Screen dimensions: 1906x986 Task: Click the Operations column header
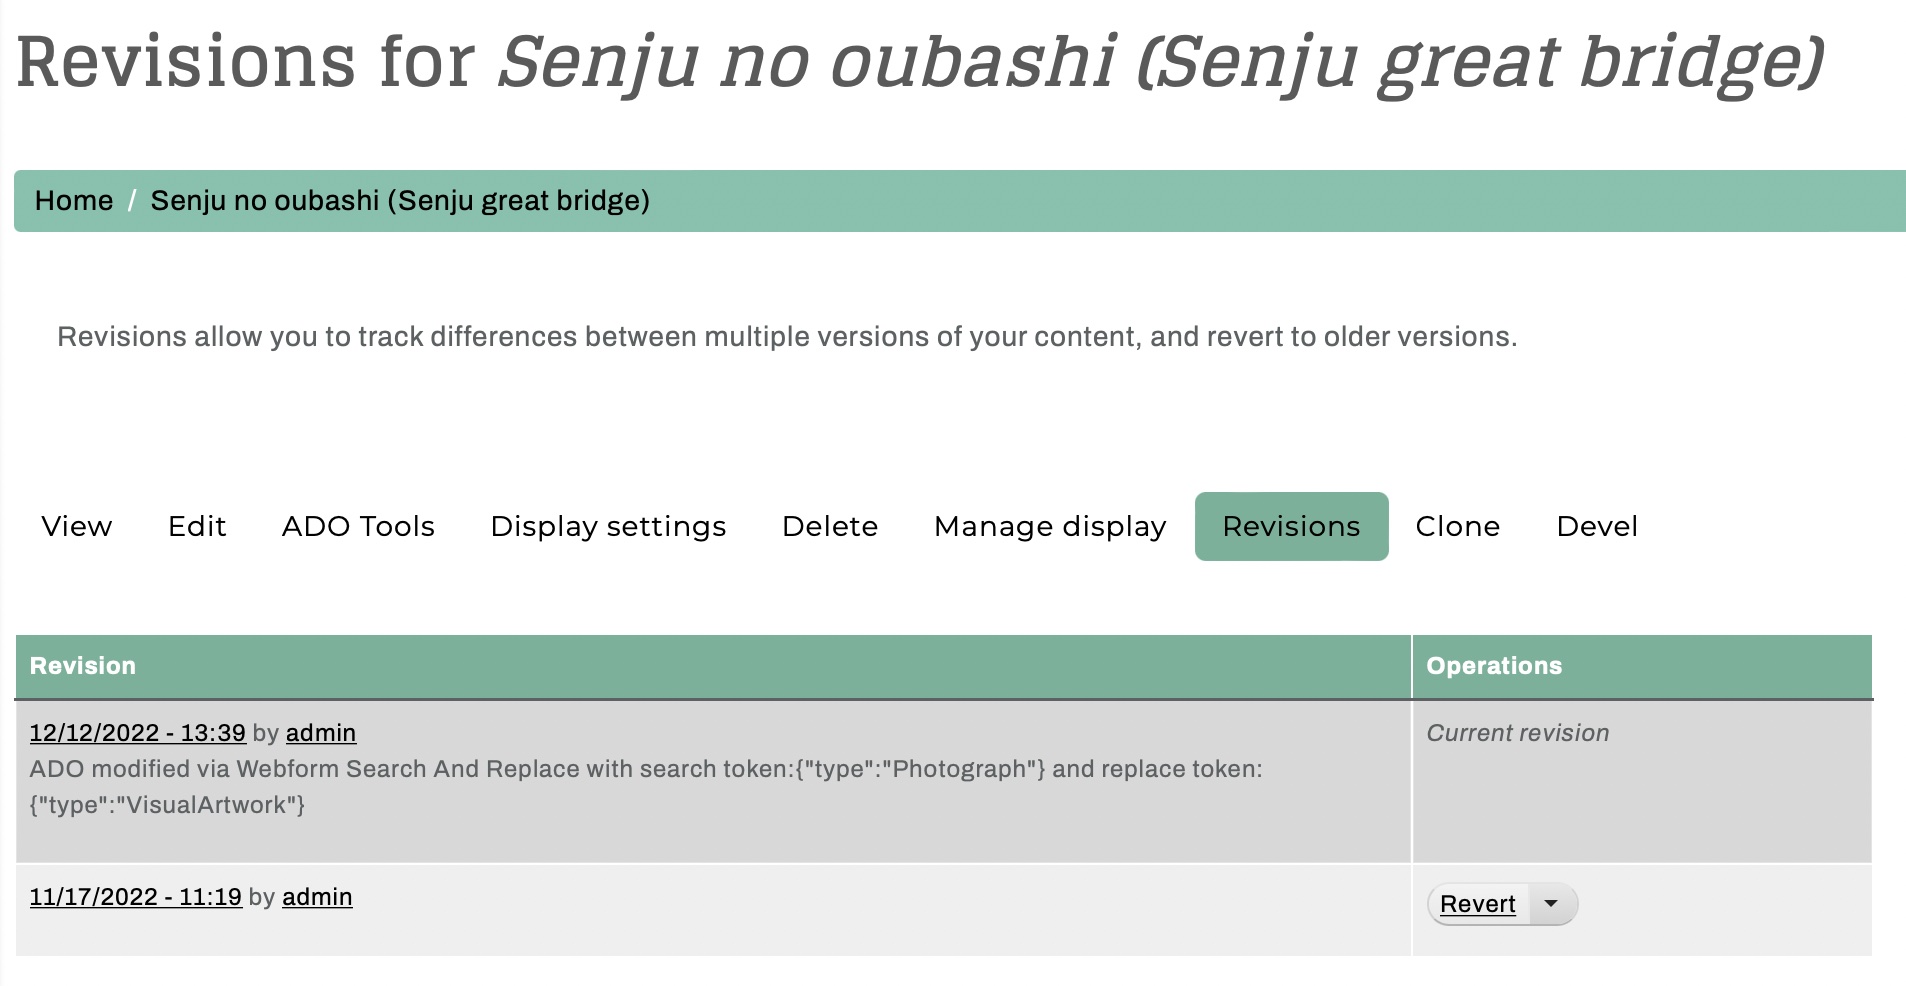click(x=1494, y=666)
